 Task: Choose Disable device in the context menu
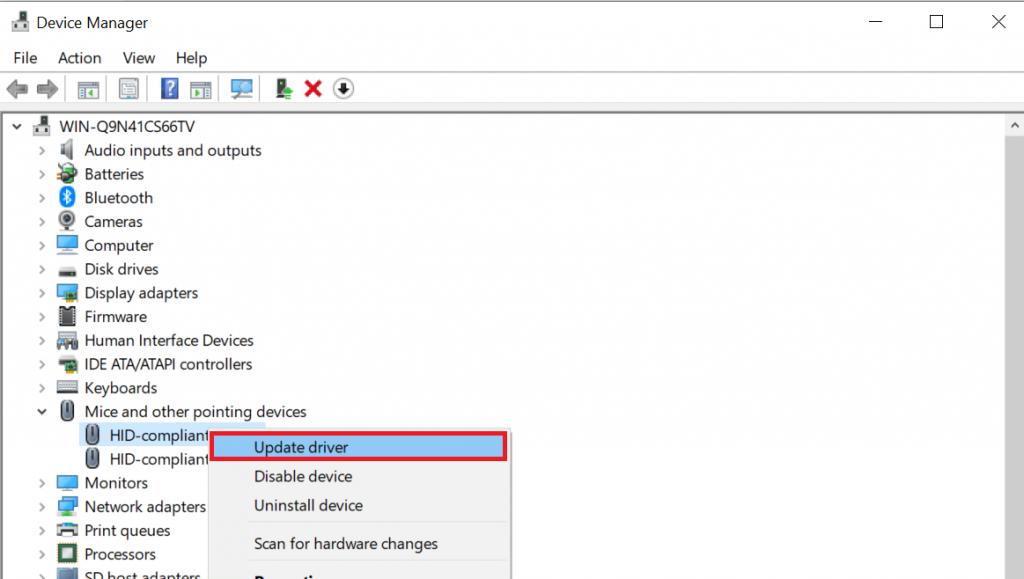pyautogui.click(x=302, y=476)
